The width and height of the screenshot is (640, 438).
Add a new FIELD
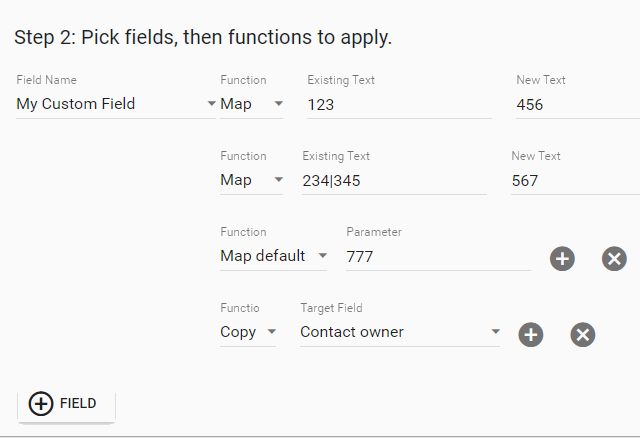tap(66, 404)
